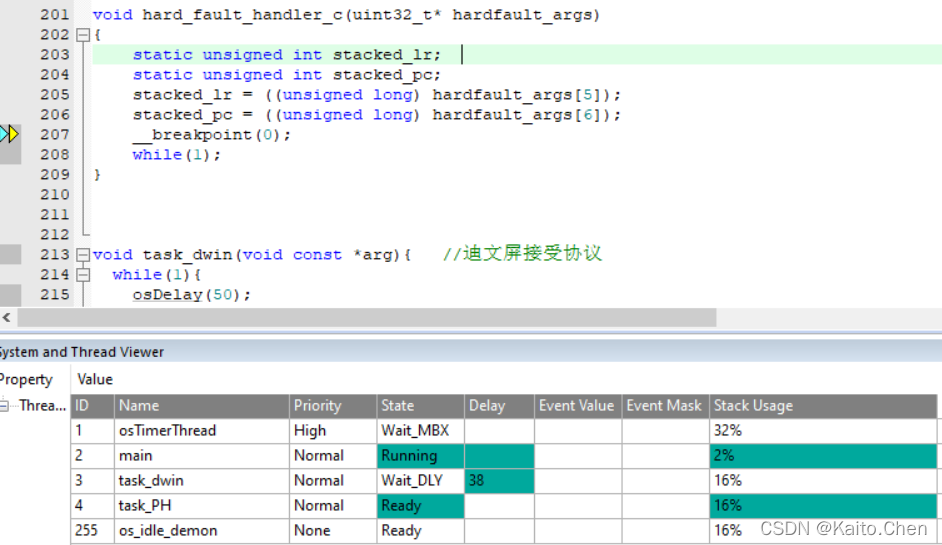Click the Property column header
The width and height of the screenshot is (942, 545).
tap(26, 380)
